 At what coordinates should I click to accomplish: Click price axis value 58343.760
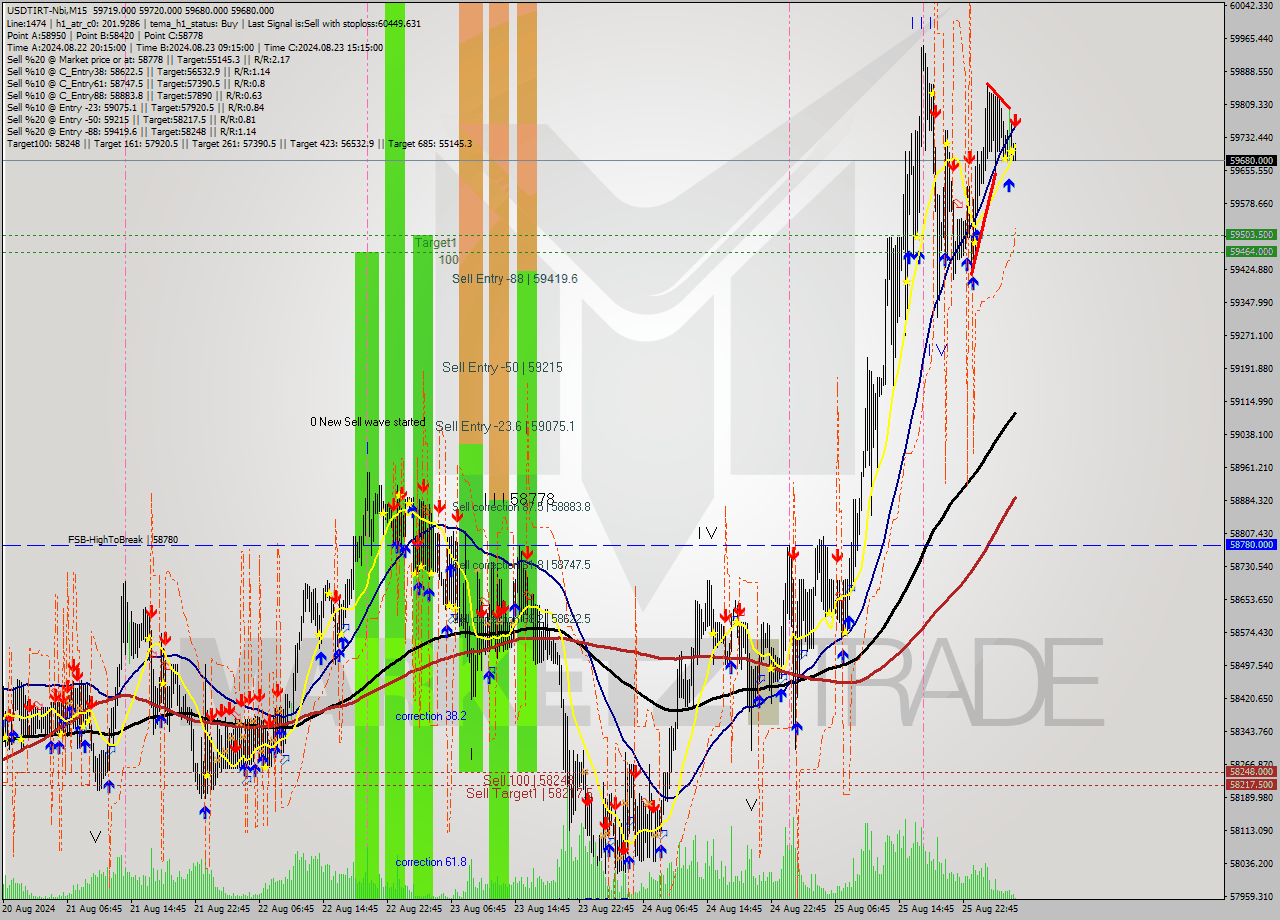coord(1252,731)
